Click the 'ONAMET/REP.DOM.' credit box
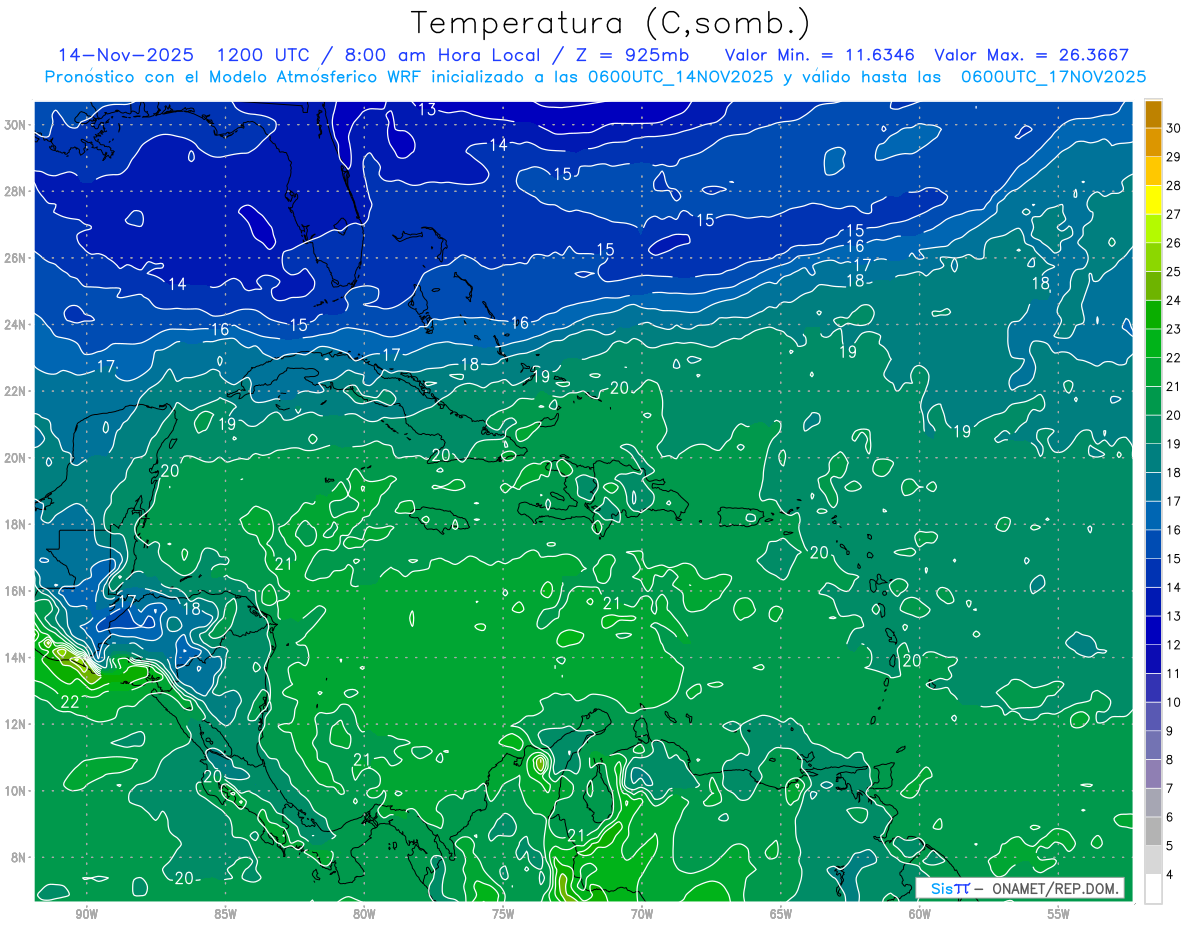Viewport: 1200px width, 927px height. click(x=1019, y=888)
